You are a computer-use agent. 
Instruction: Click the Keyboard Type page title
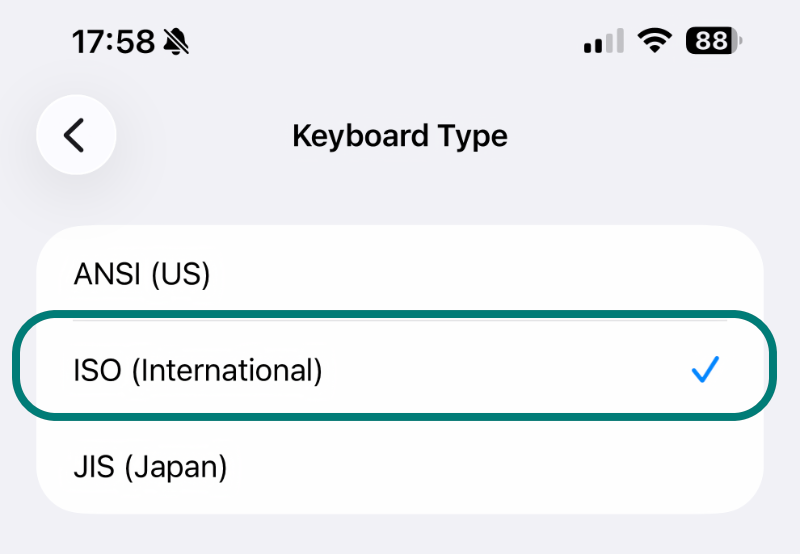pyautogui.click(x=400, y=136)
